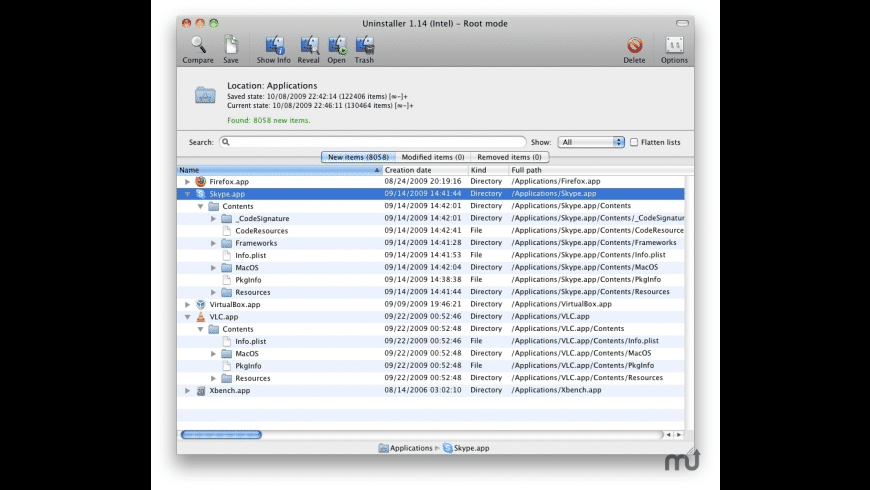Viewport: 870px width, 490px height.
Task: Collapse the VLC.app tree item
Action: (187, 317)
